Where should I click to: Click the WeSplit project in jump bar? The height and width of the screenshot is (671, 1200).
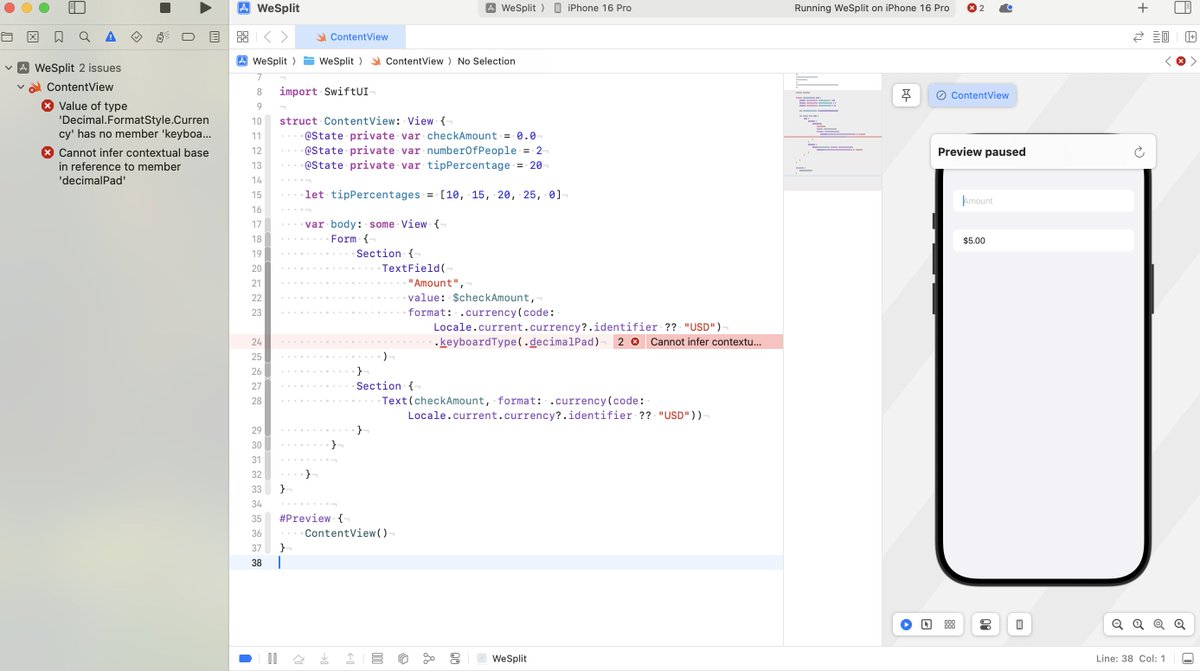tap(262, 61)
